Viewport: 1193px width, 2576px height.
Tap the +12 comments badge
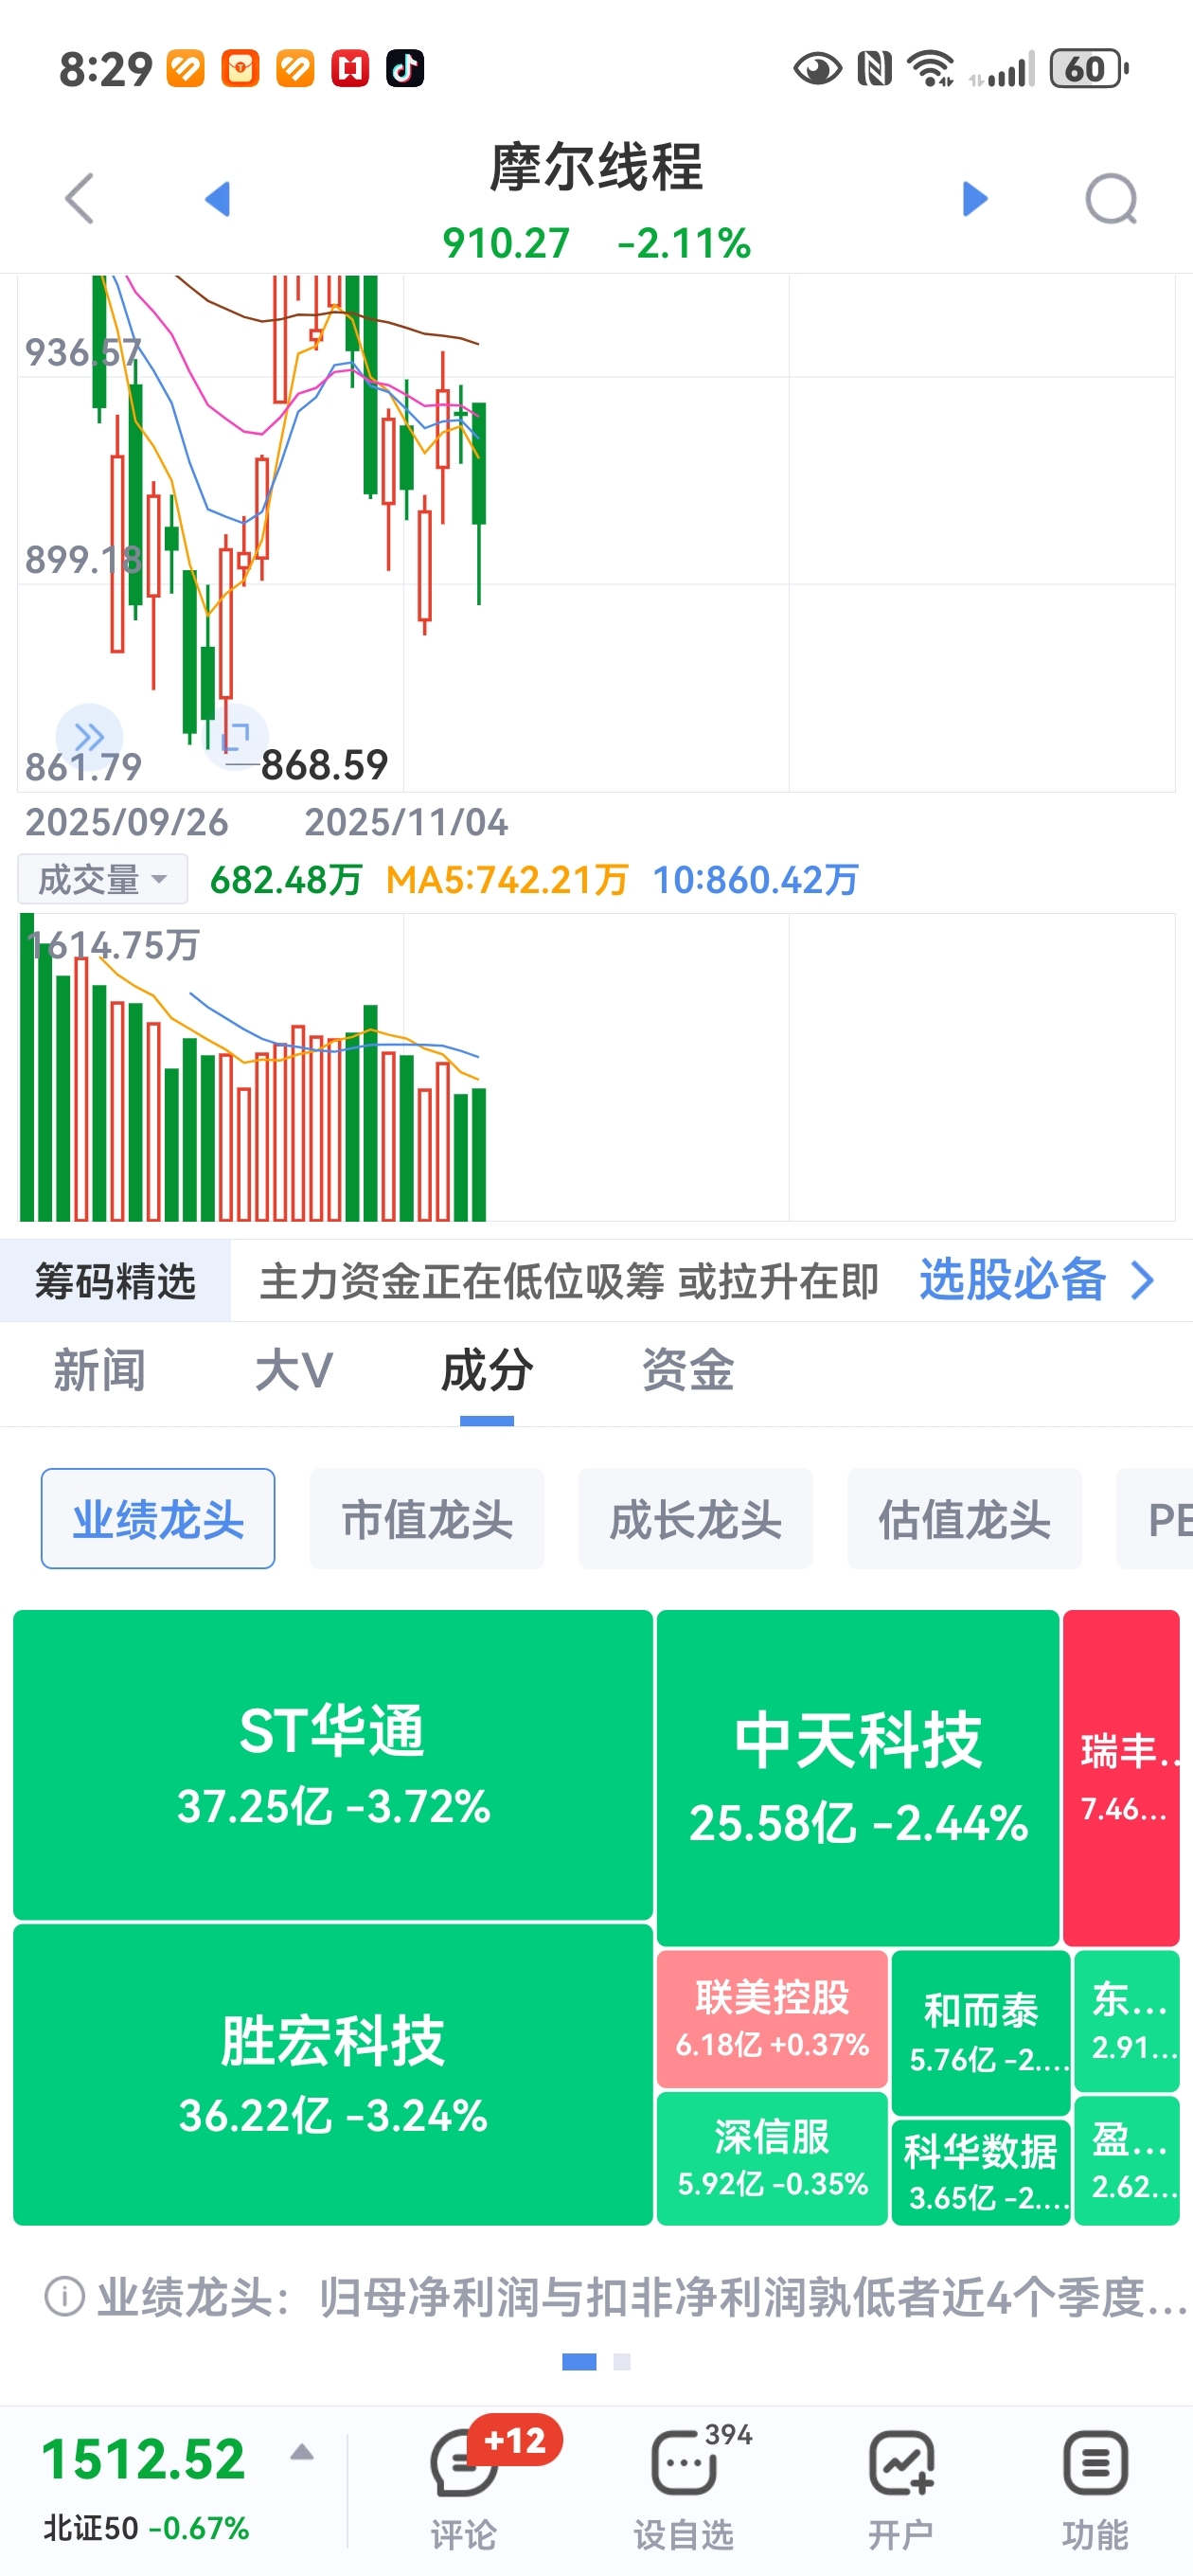coord(515,2440)
